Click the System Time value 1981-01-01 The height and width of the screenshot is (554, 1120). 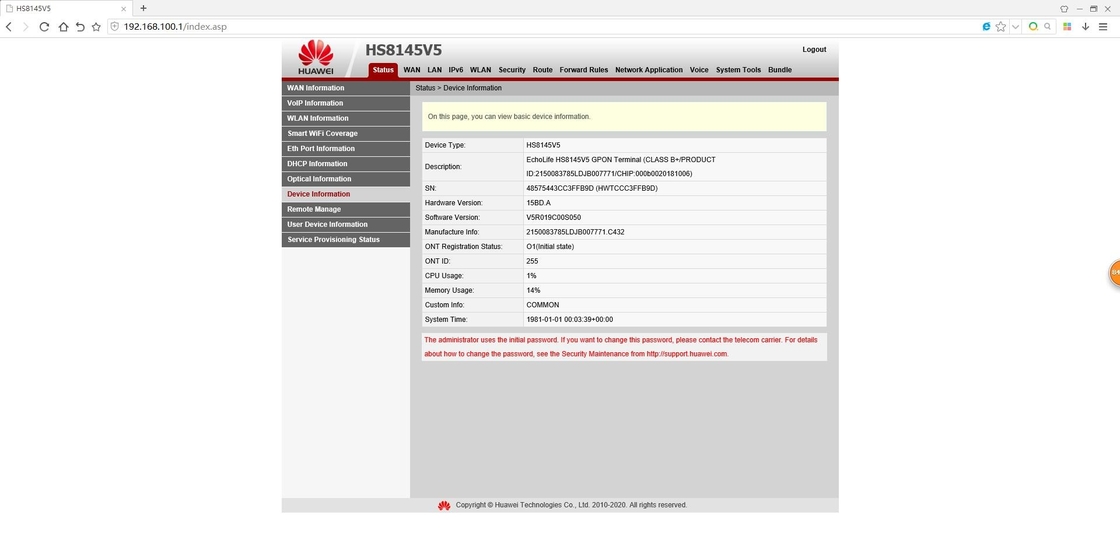click(569, 319)
